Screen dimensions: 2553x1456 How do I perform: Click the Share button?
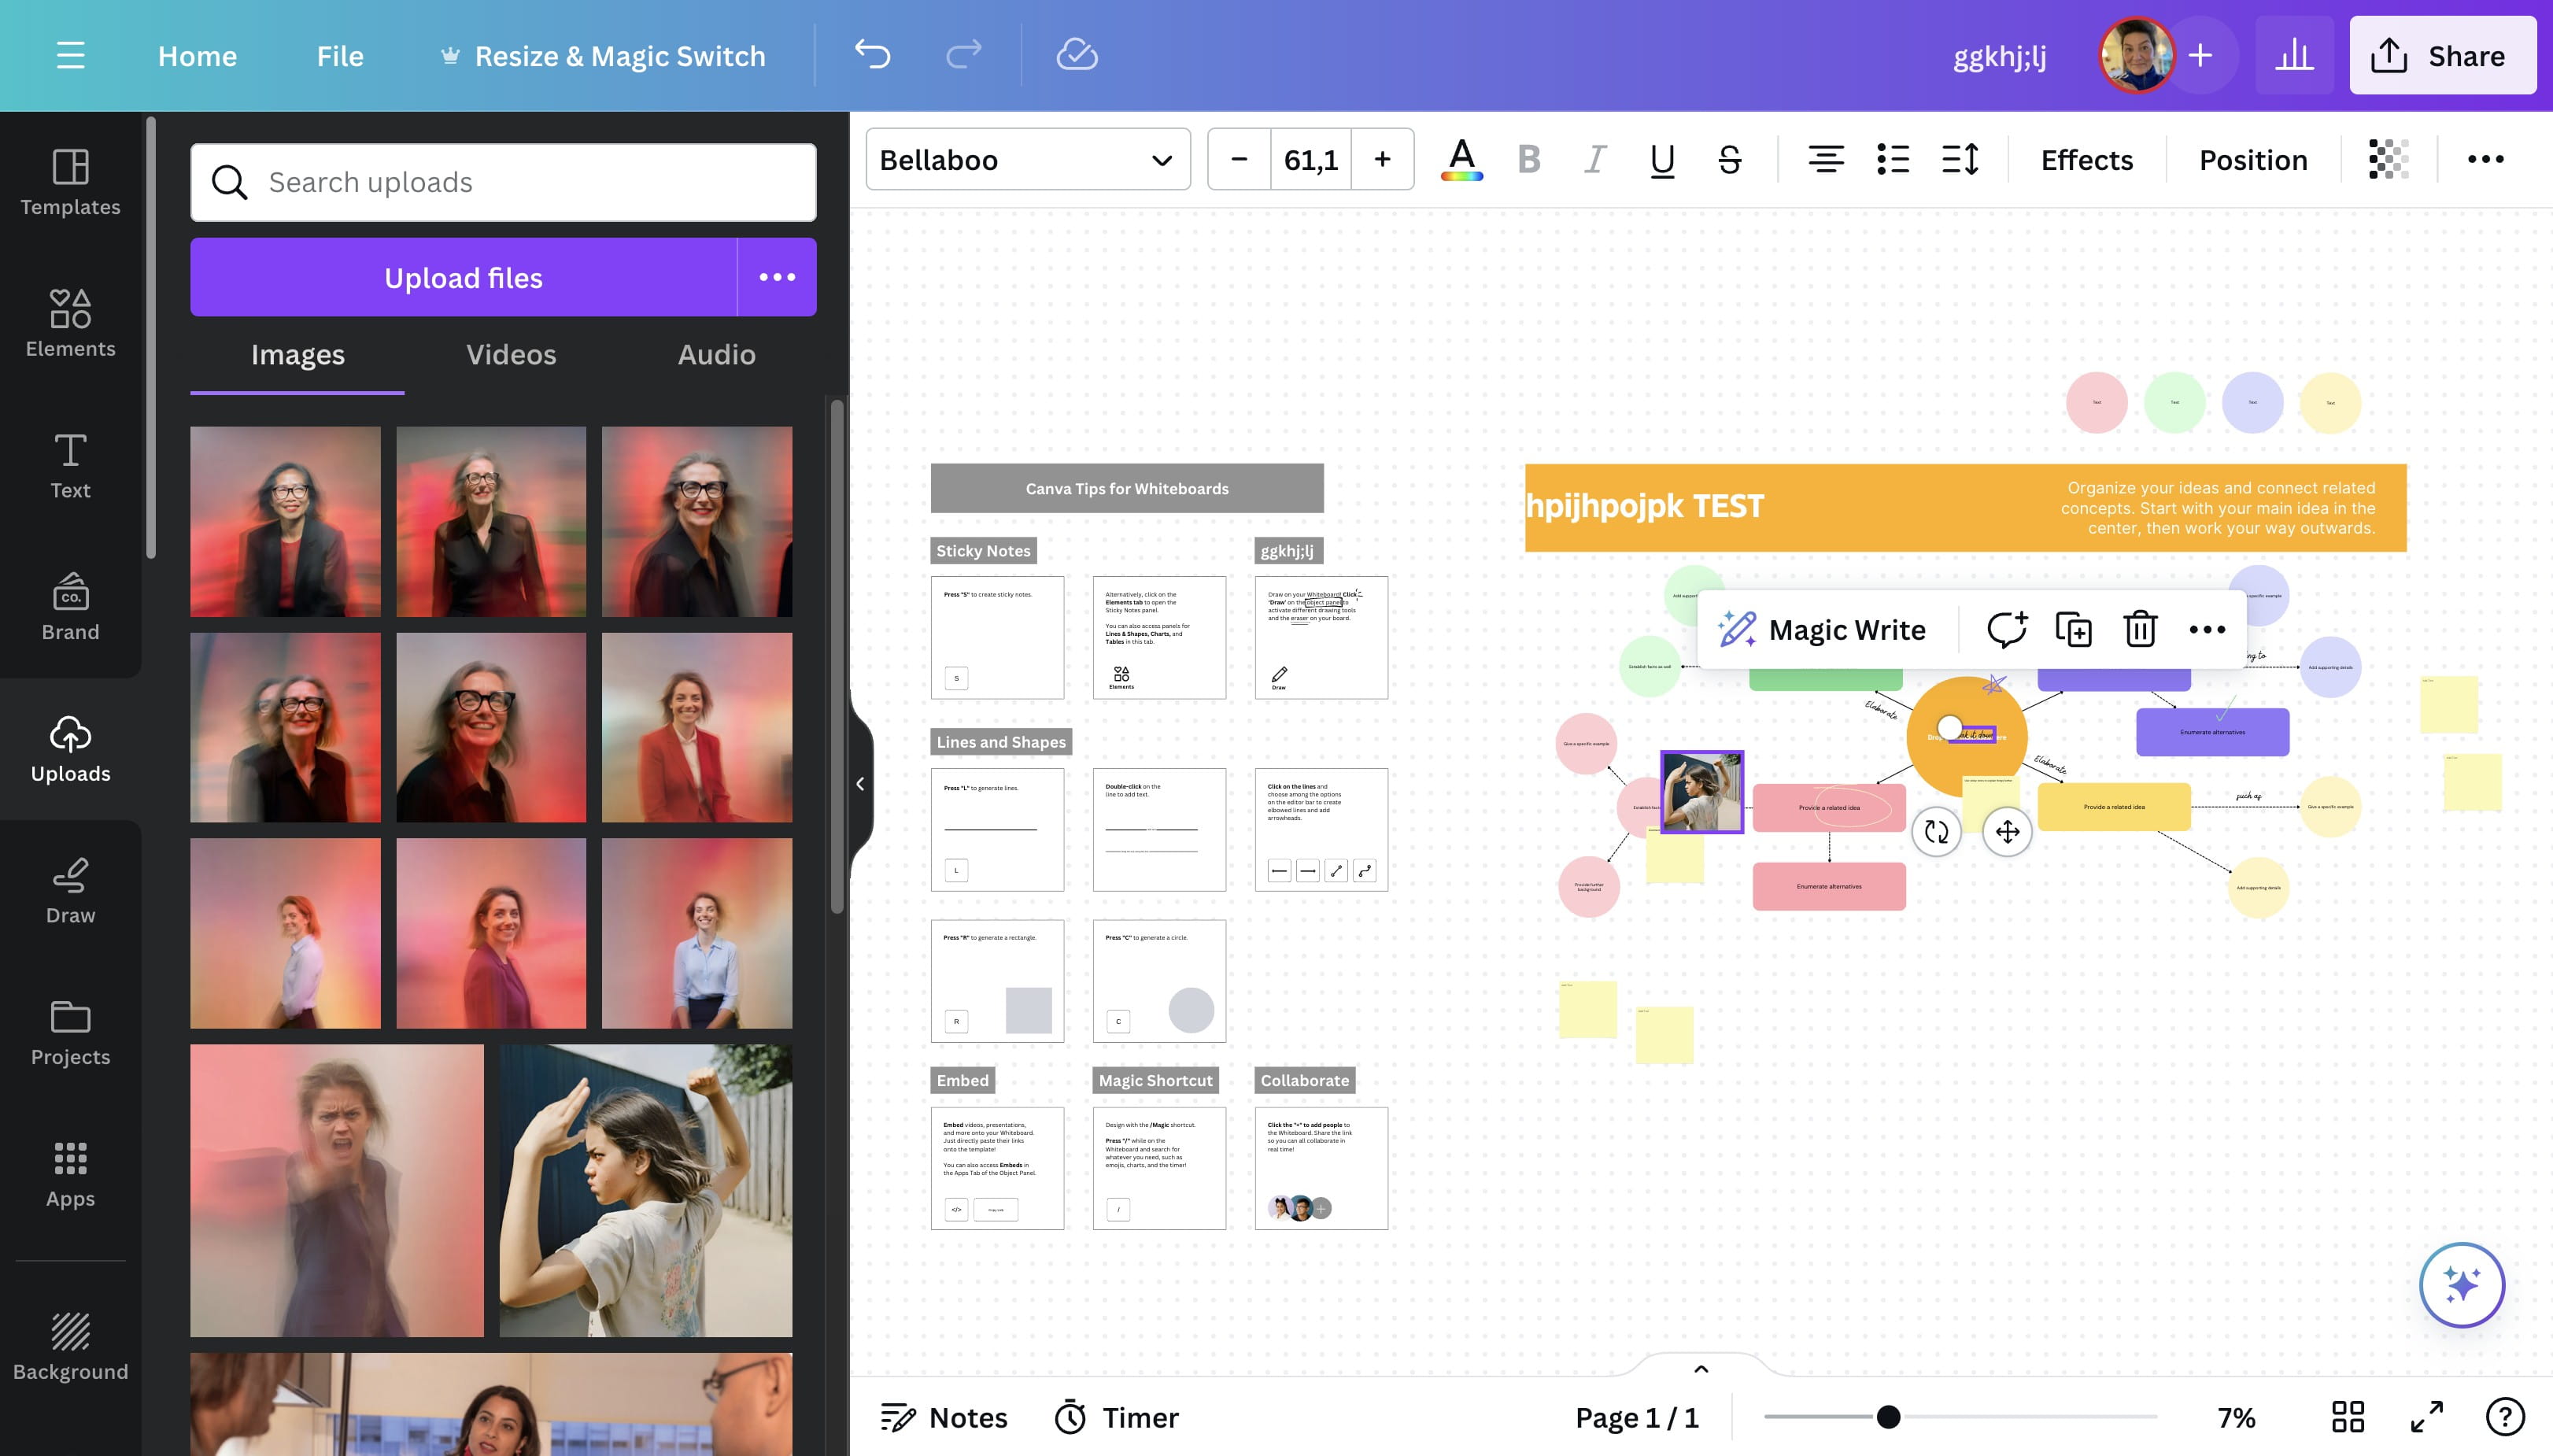(x=2441, y=56)
